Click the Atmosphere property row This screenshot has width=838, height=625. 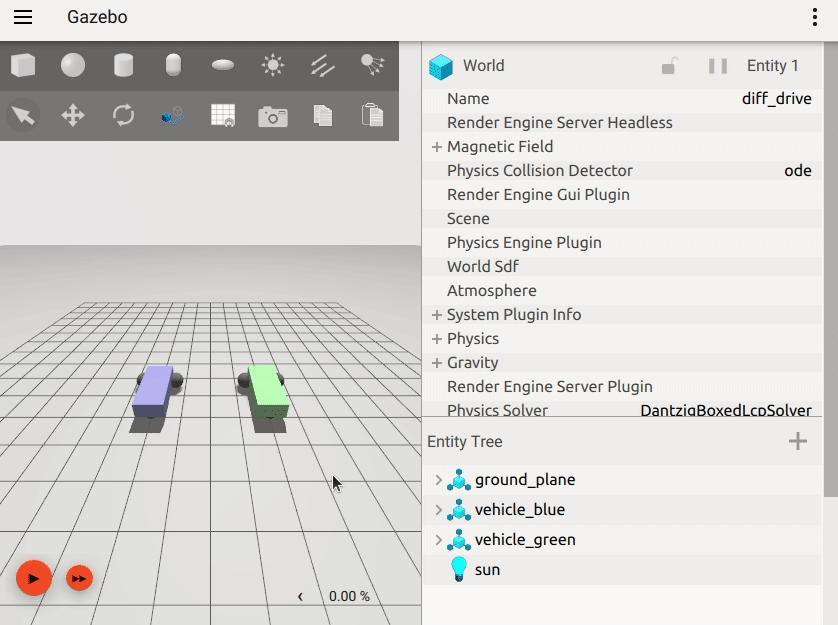[x=623, y=291]
